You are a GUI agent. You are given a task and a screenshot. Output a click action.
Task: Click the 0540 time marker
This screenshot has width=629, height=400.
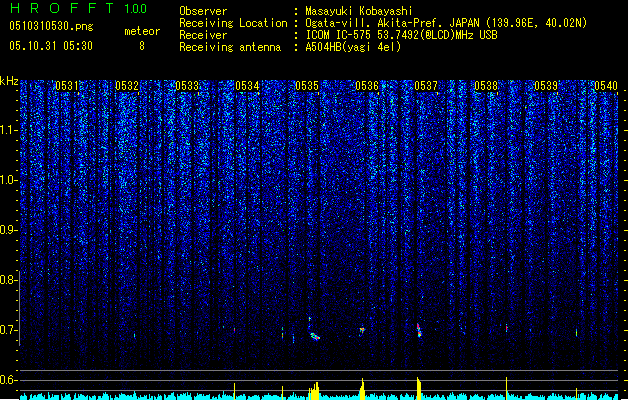coord(606,86)
